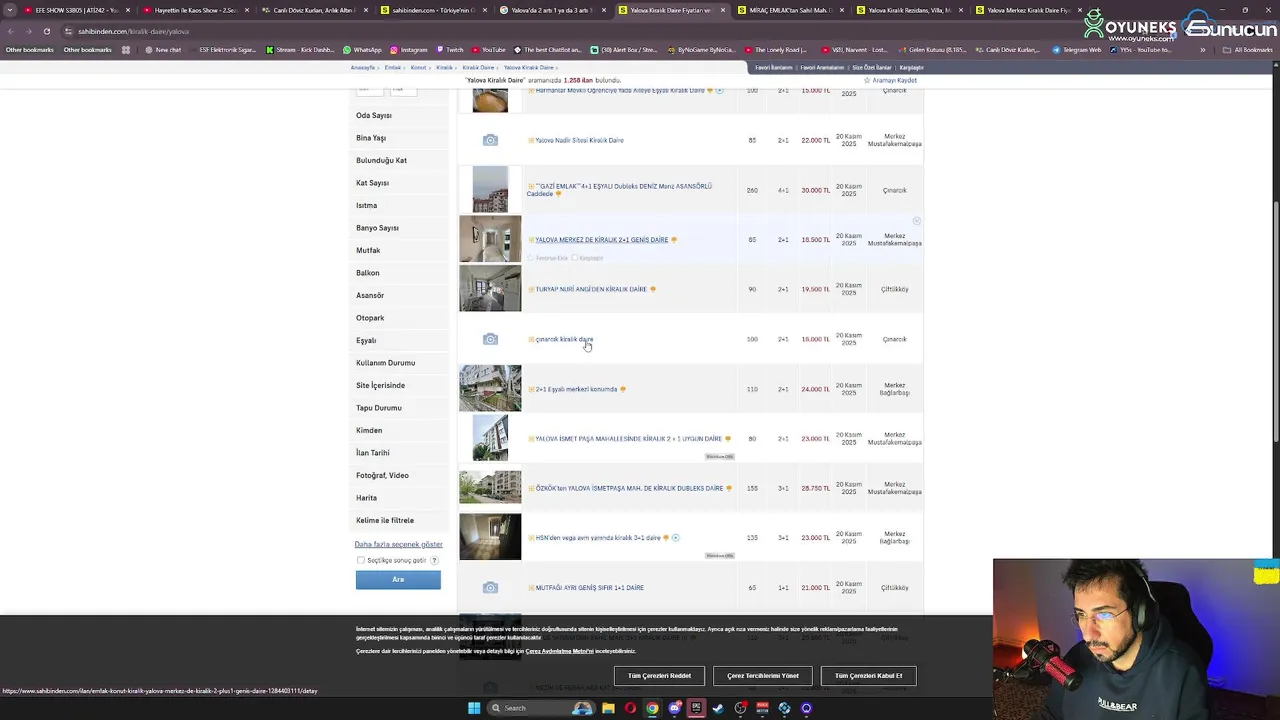Switch to Yalova Kiralık Rezidans, Villa tab
The width and height of the screenshot is (1280, 720).
pyautogui.click(x=908, y=10)
